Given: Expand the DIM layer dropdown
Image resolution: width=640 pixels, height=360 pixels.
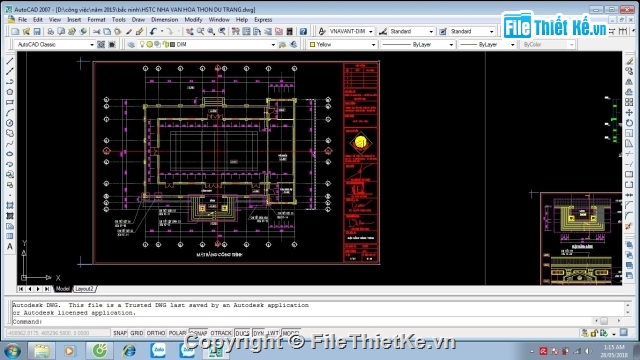Looking at the screenshot, I should (273, 44).
